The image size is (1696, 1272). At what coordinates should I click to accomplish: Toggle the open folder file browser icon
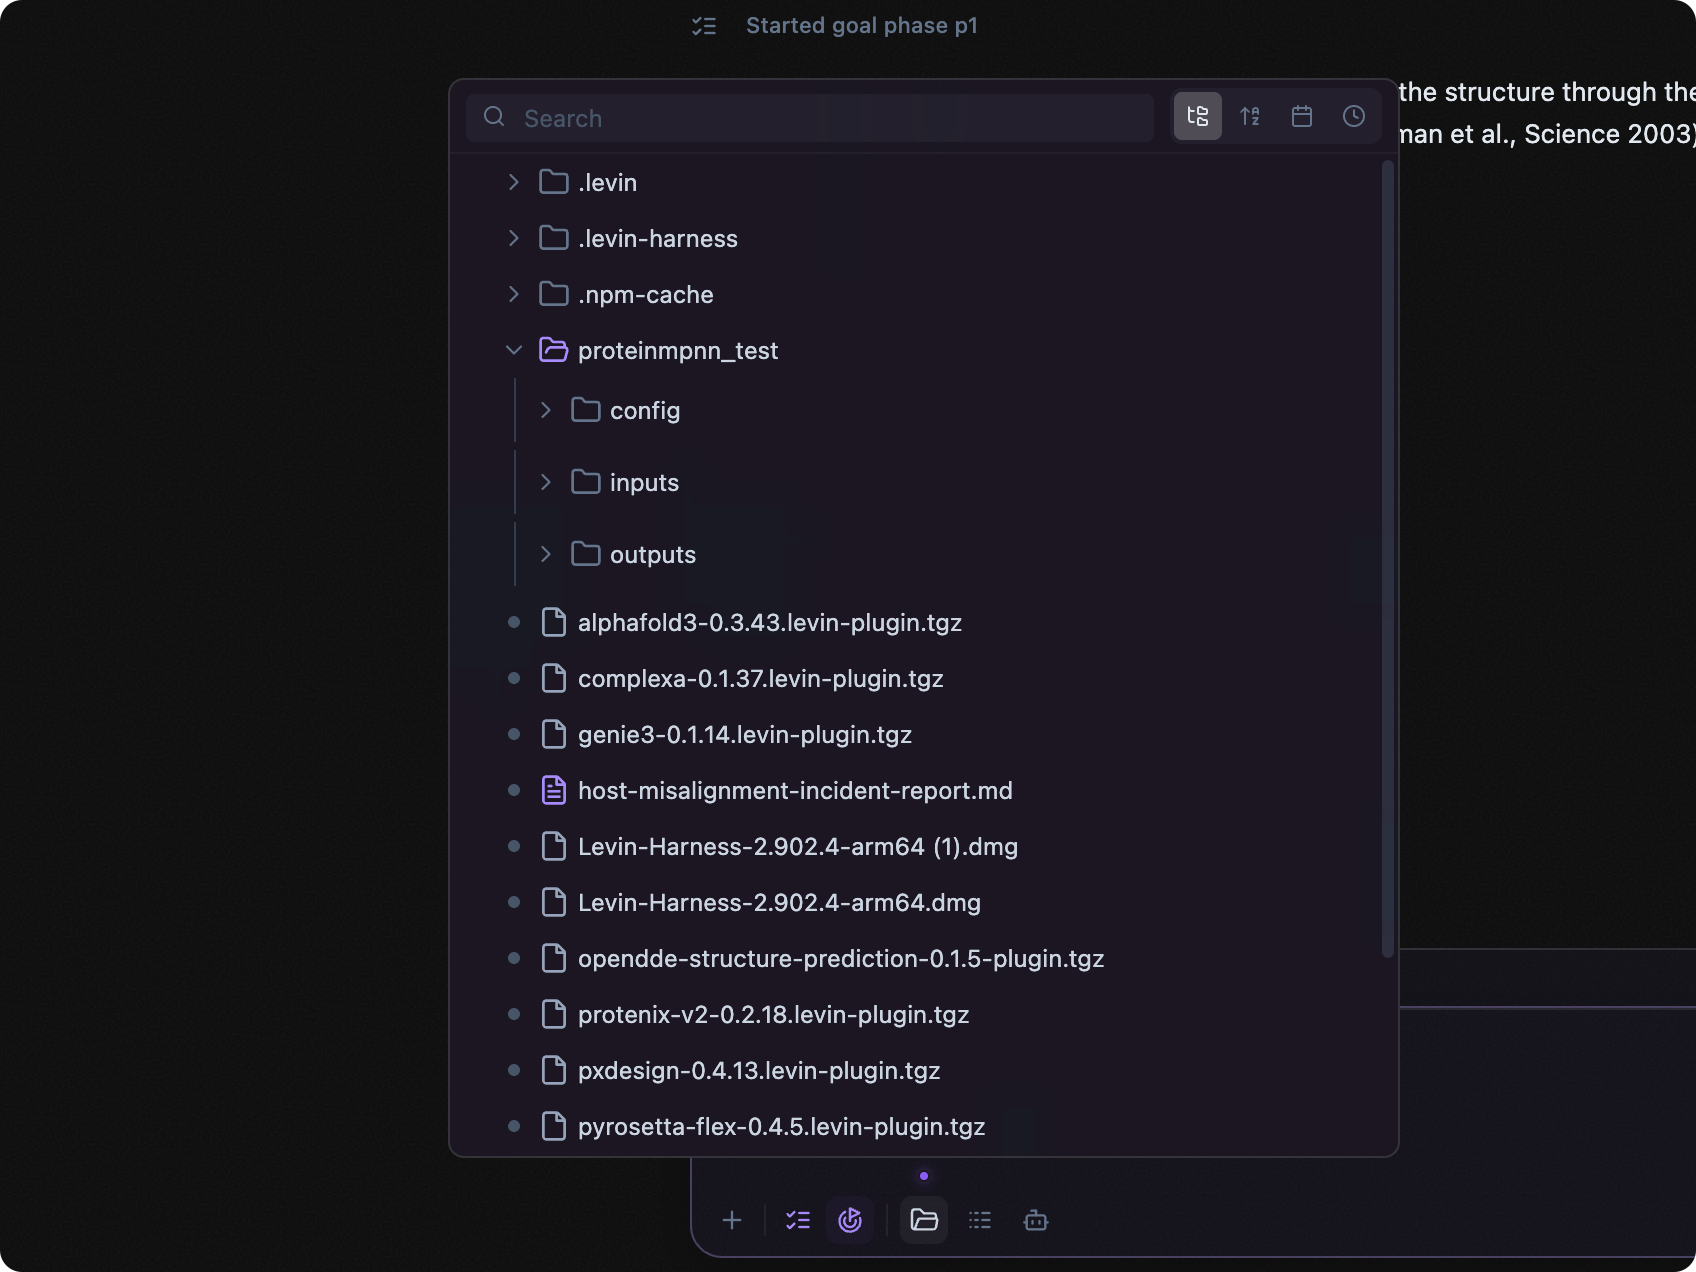point(924,1220)
